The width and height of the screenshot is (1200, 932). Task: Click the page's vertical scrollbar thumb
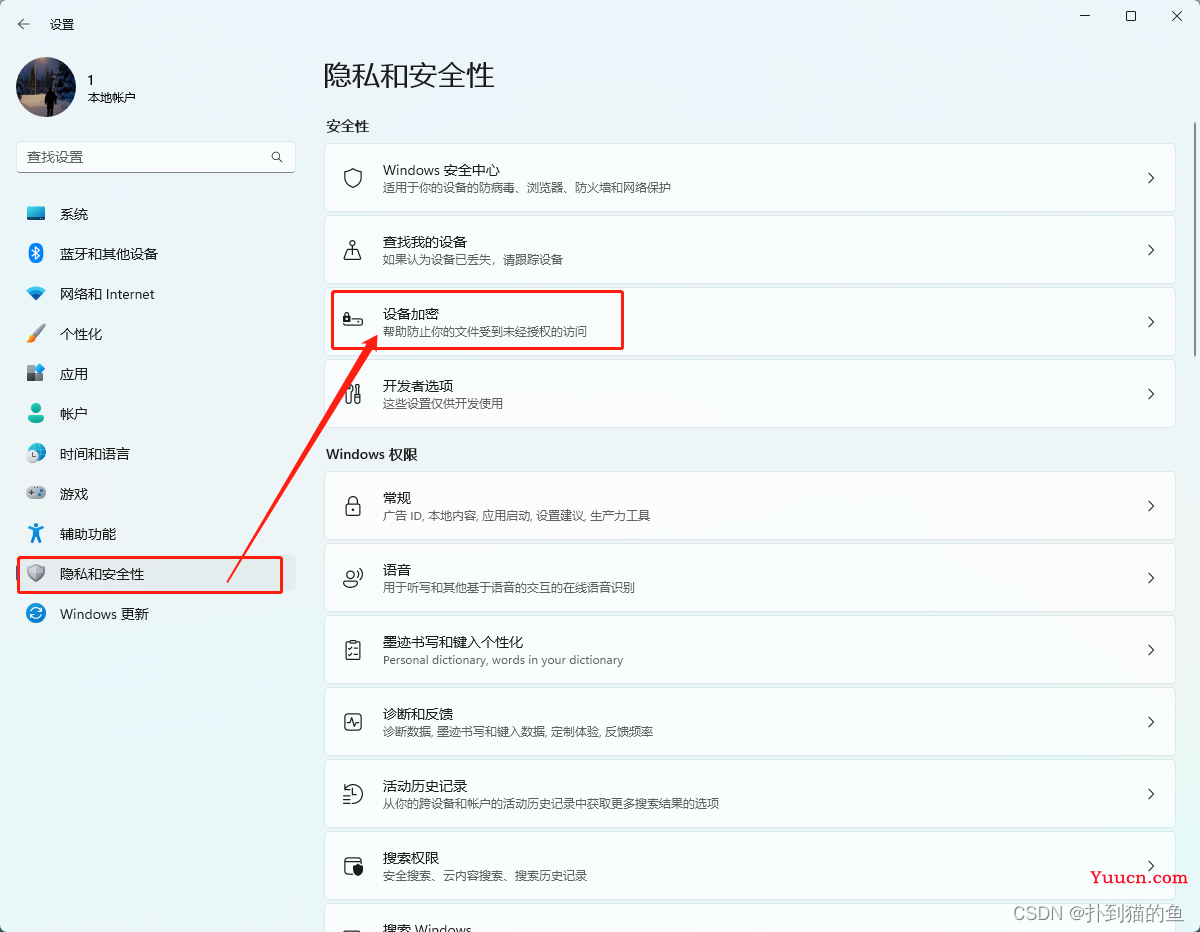coord(1194,238)
